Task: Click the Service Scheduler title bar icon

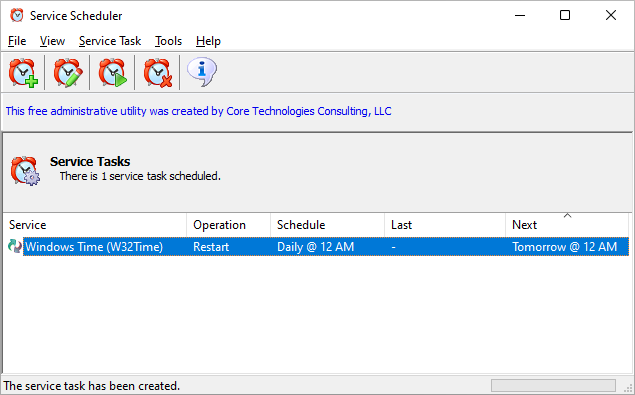Action: 17,15
